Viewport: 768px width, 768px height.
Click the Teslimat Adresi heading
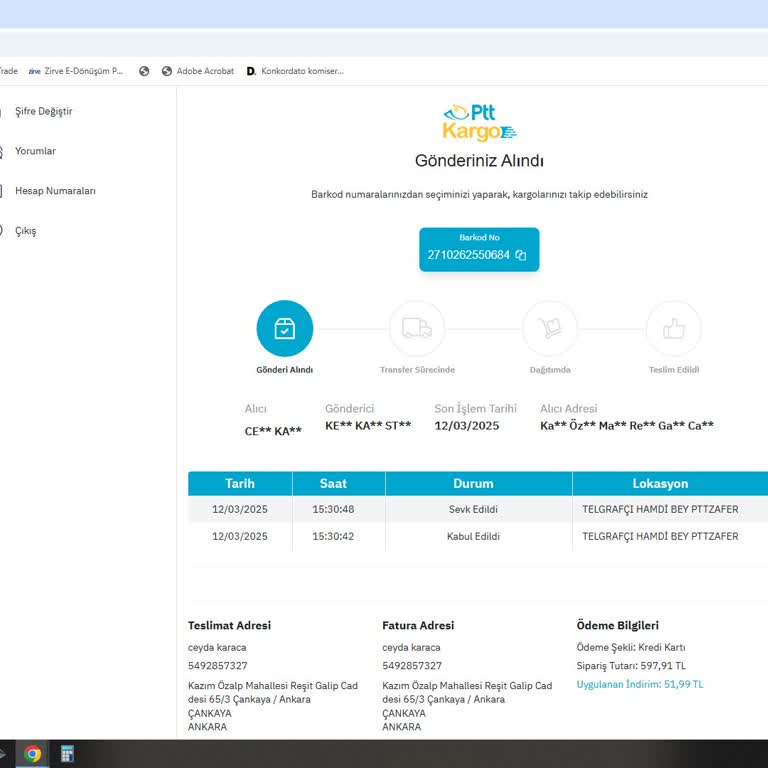point(229,625)
